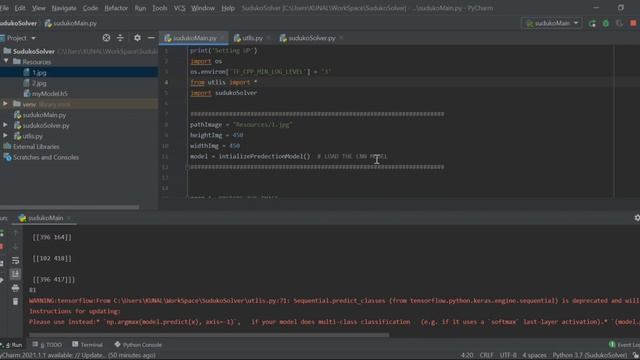Open the Navigate menu
640x360 pixels.
pos(64,8)
